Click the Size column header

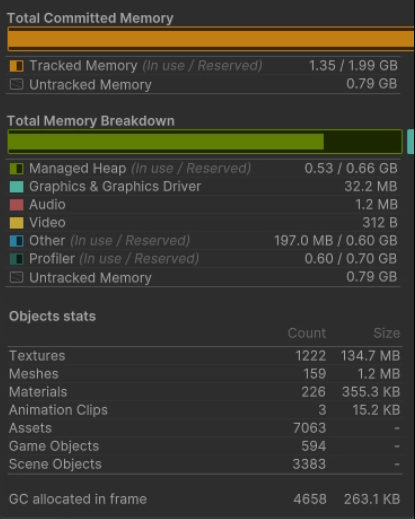pyautogui.click(x=387, y=333)
